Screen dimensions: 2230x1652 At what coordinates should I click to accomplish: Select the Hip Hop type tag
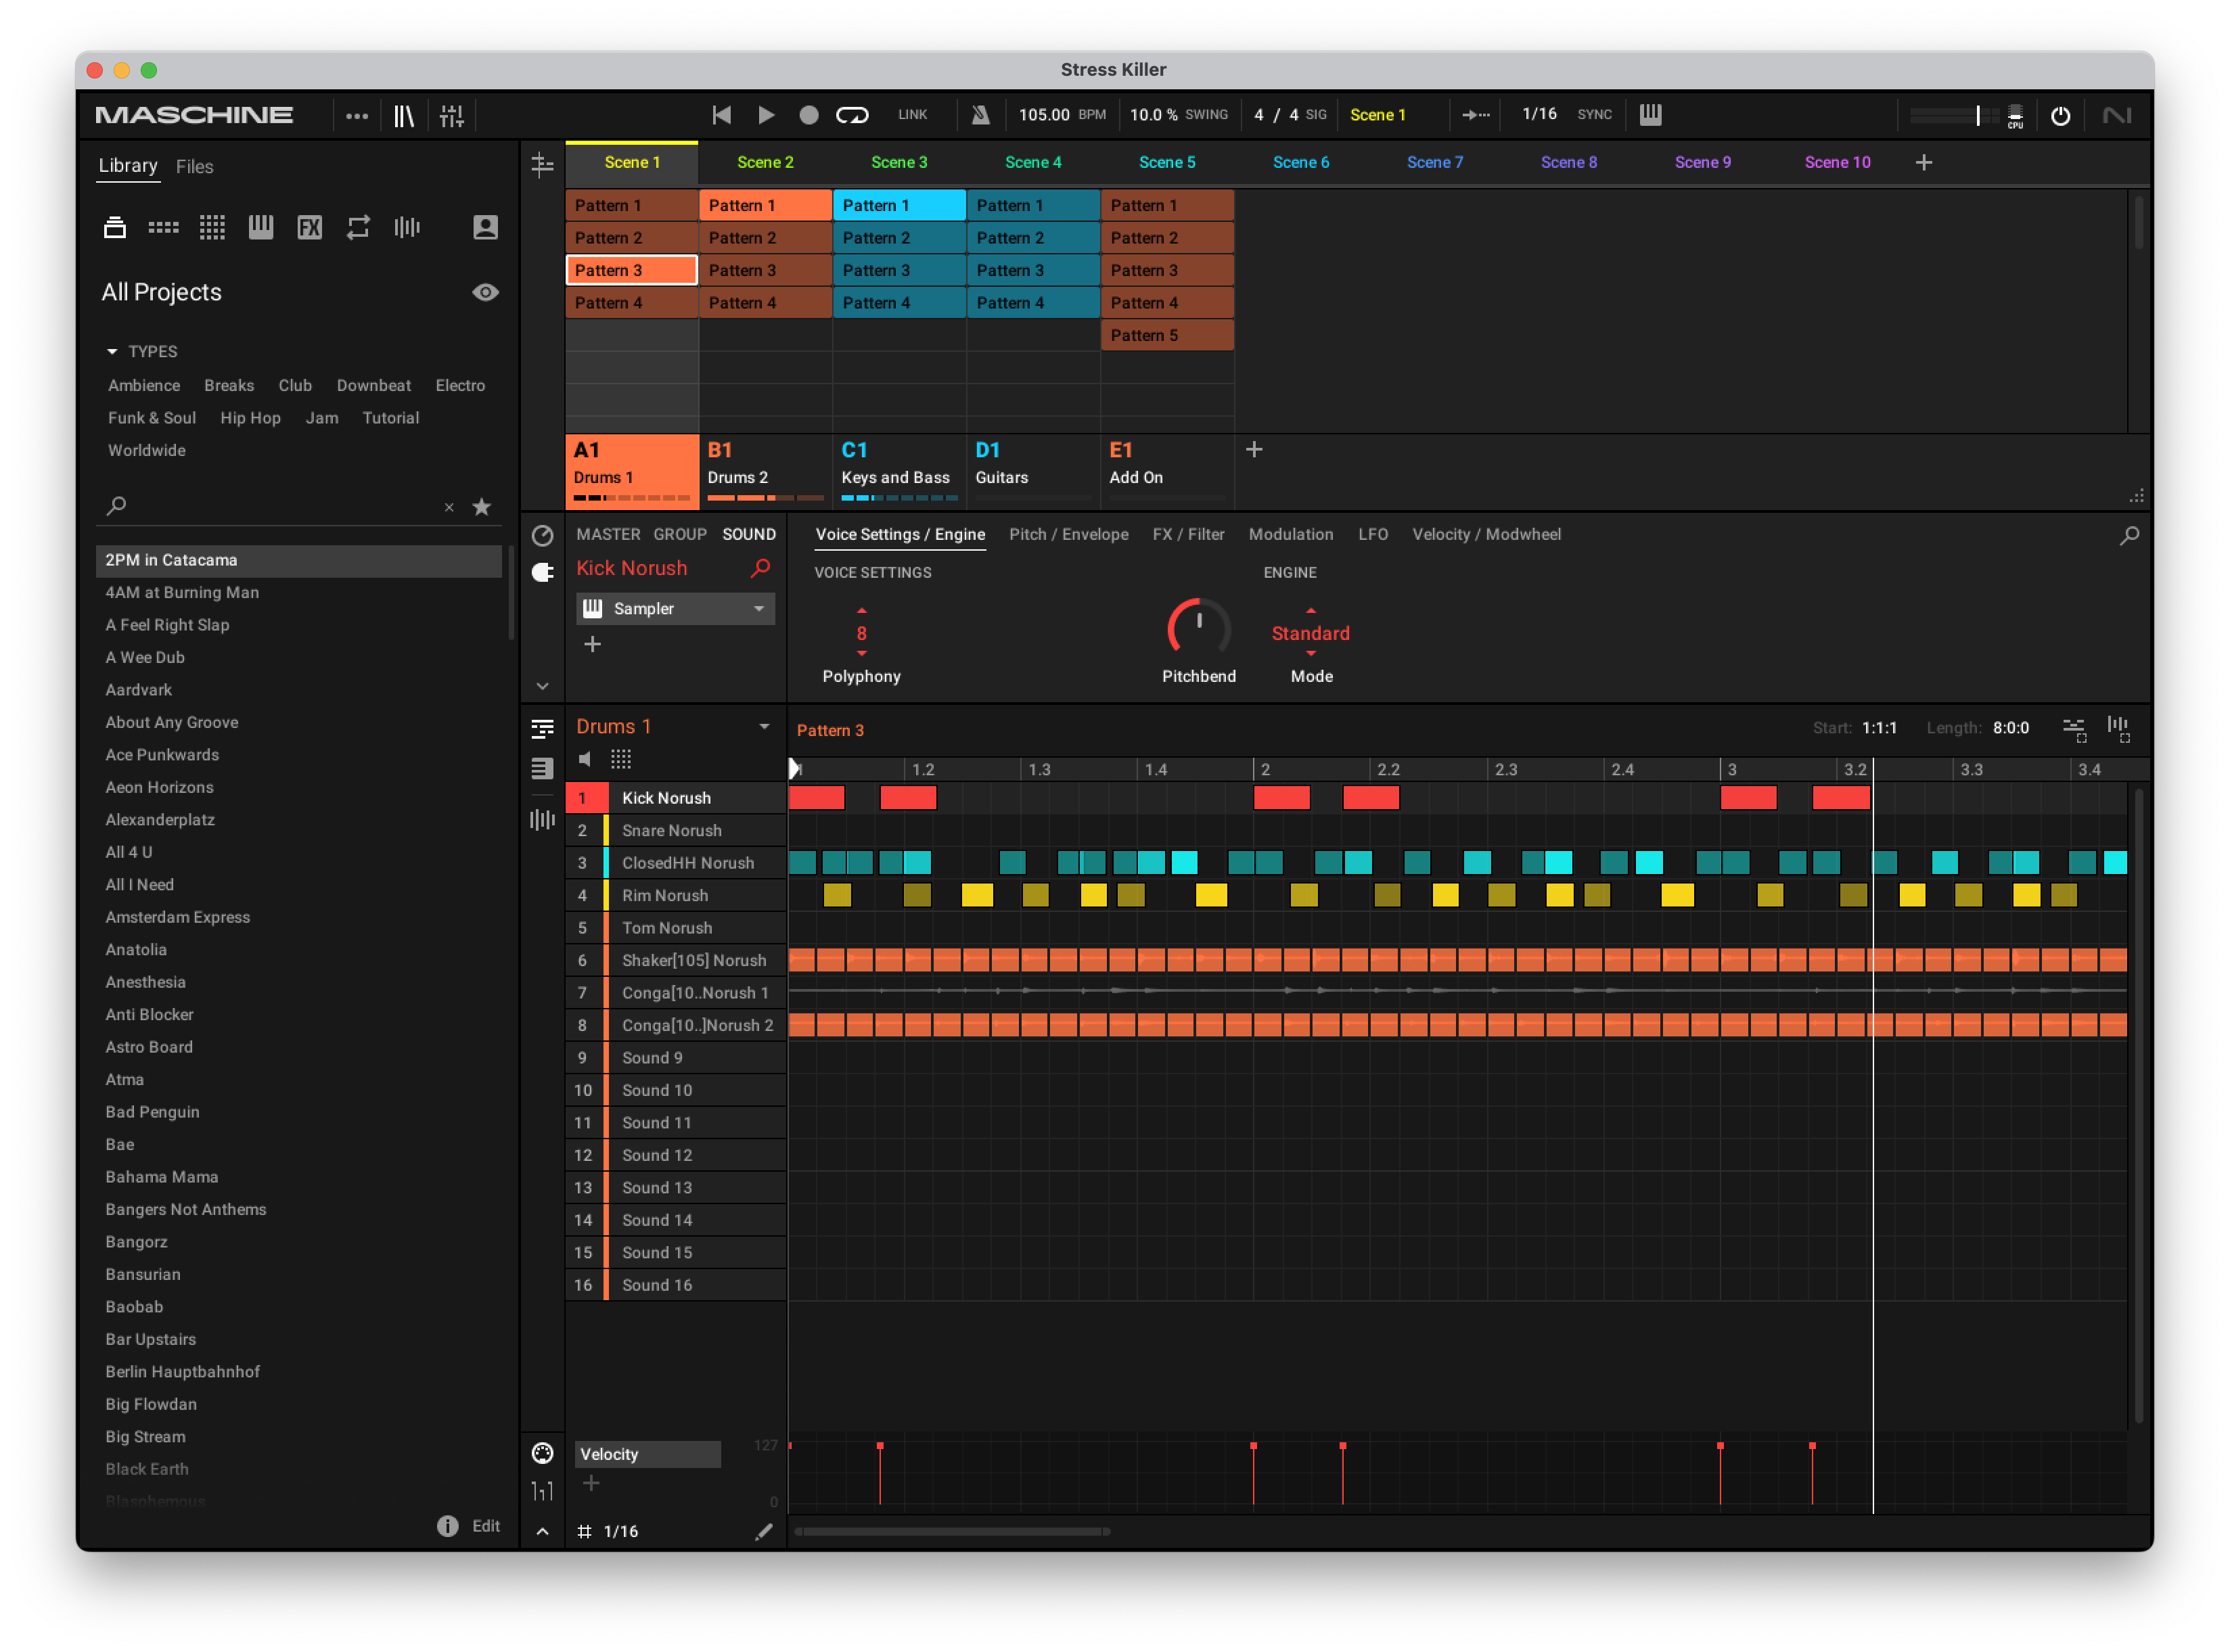point(250,418)
